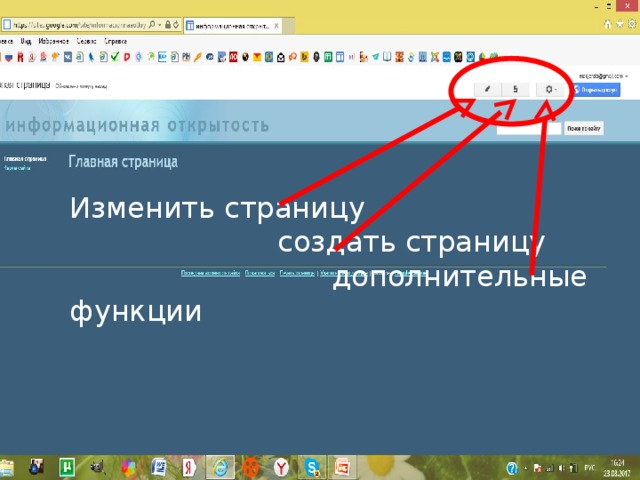Open Yandex Browser from the taskbar
Viewport: 640px width, 480px height.
click(x=281, y=467)
